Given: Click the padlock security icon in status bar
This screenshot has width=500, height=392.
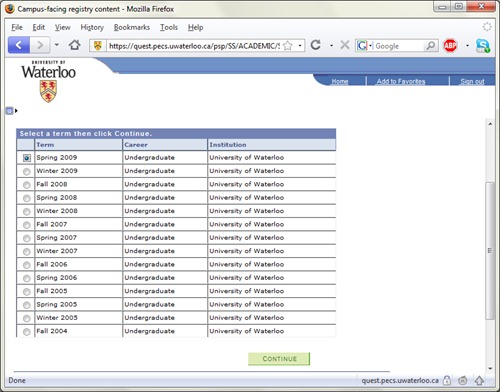Looking at the screenshot, I should (447, 380).
